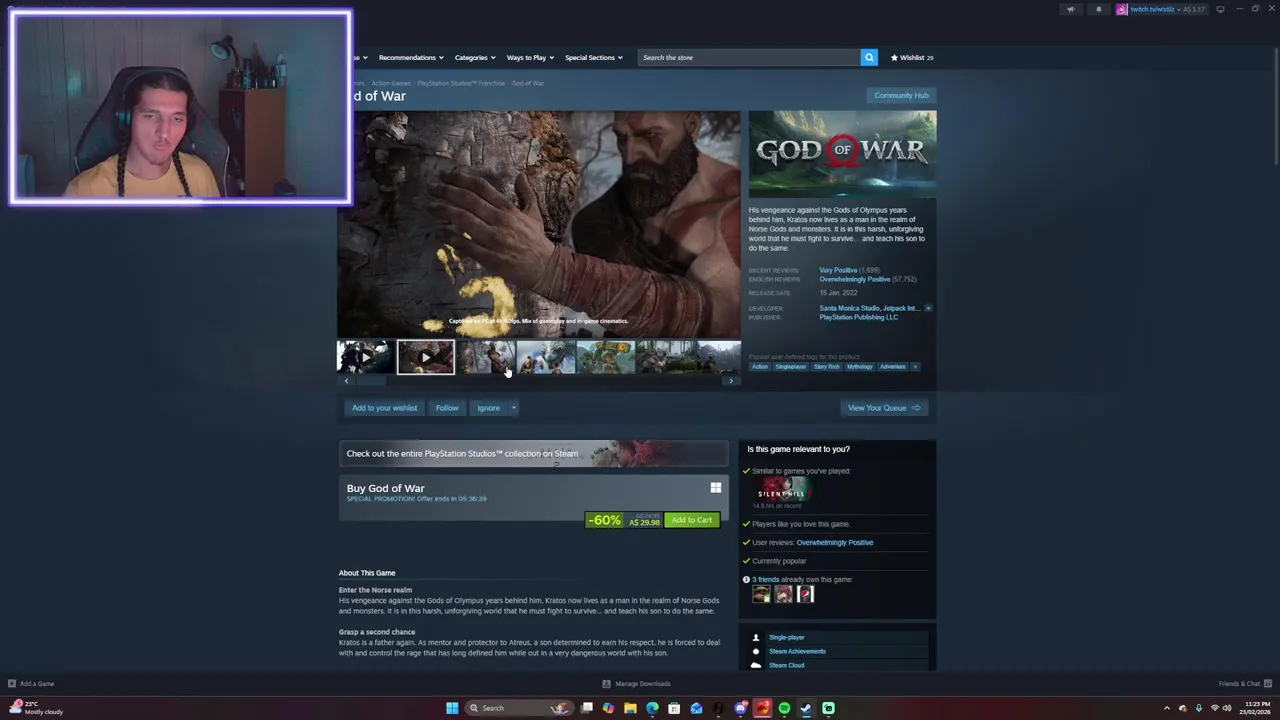Open Steam announcements megaphone icon
This screenshot has height=720, width=1280.
click(x=1071, y=9)
